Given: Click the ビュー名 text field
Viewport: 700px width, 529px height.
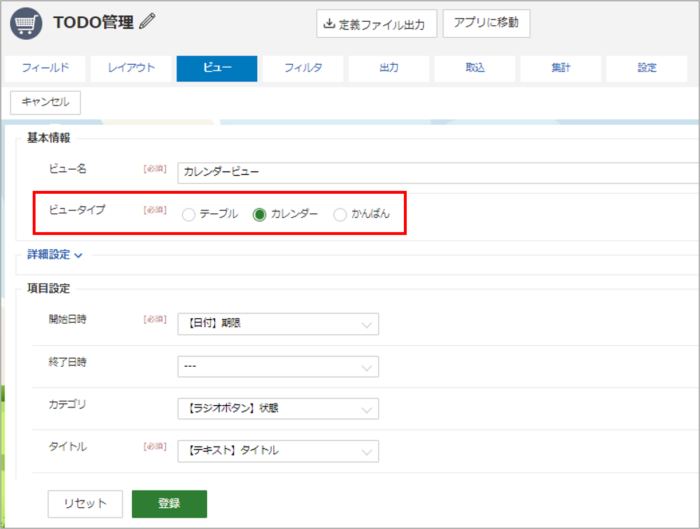Looking at the screenshot, I should [438, 173].
